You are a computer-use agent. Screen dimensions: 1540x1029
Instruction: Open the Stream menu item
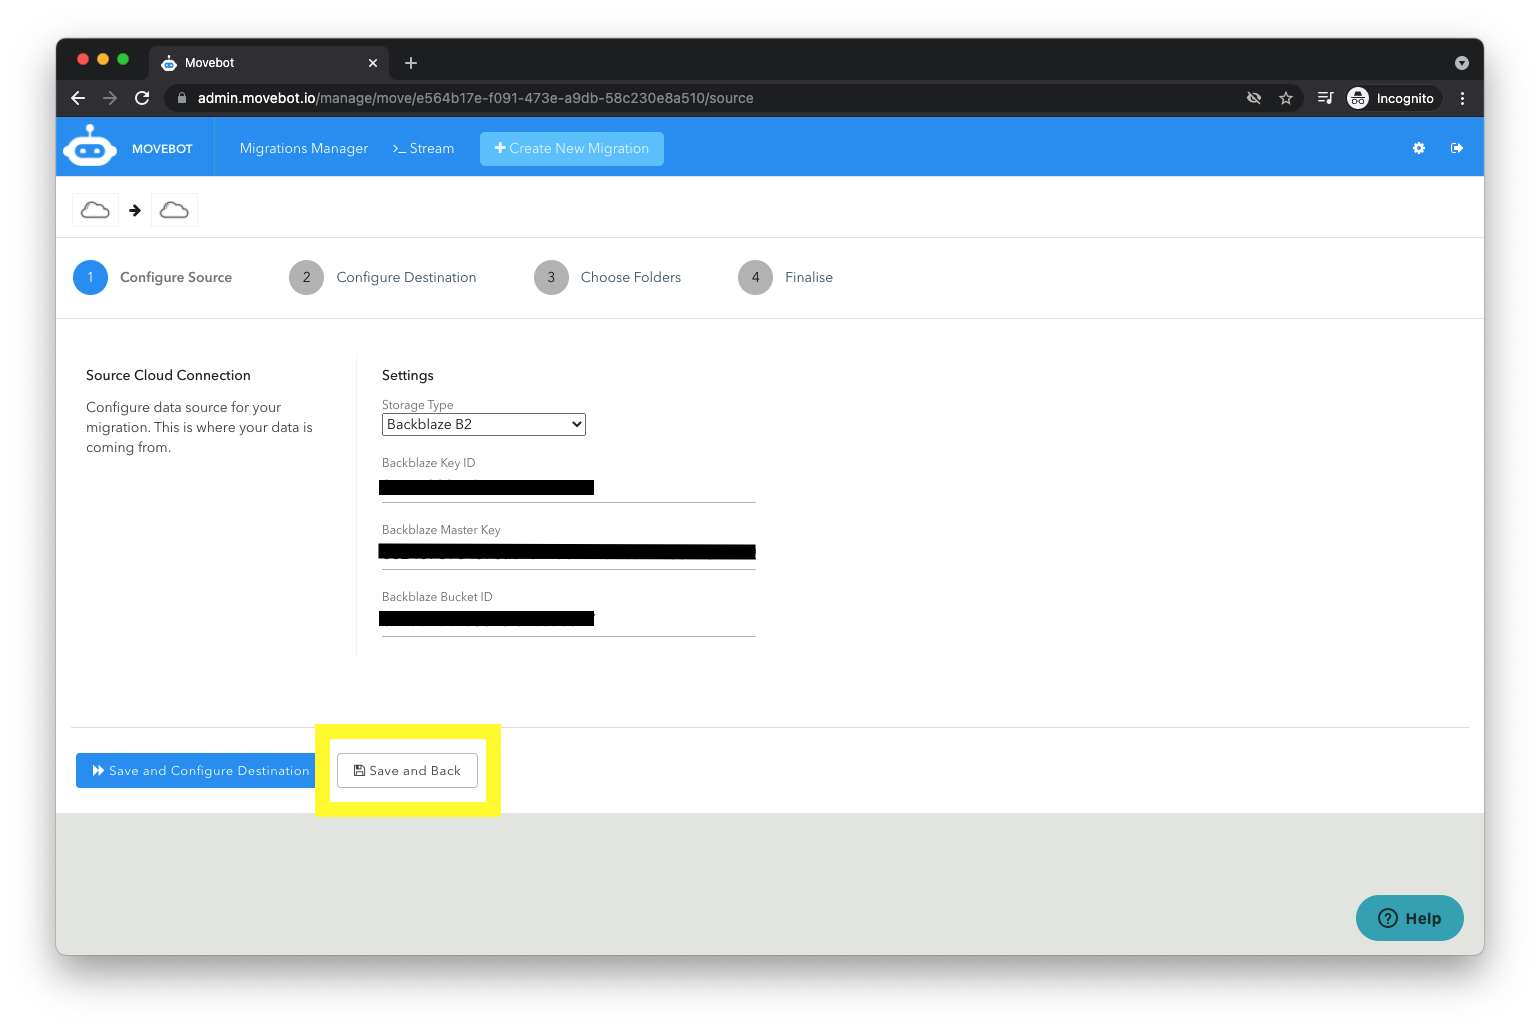click(x=423, y=148)
